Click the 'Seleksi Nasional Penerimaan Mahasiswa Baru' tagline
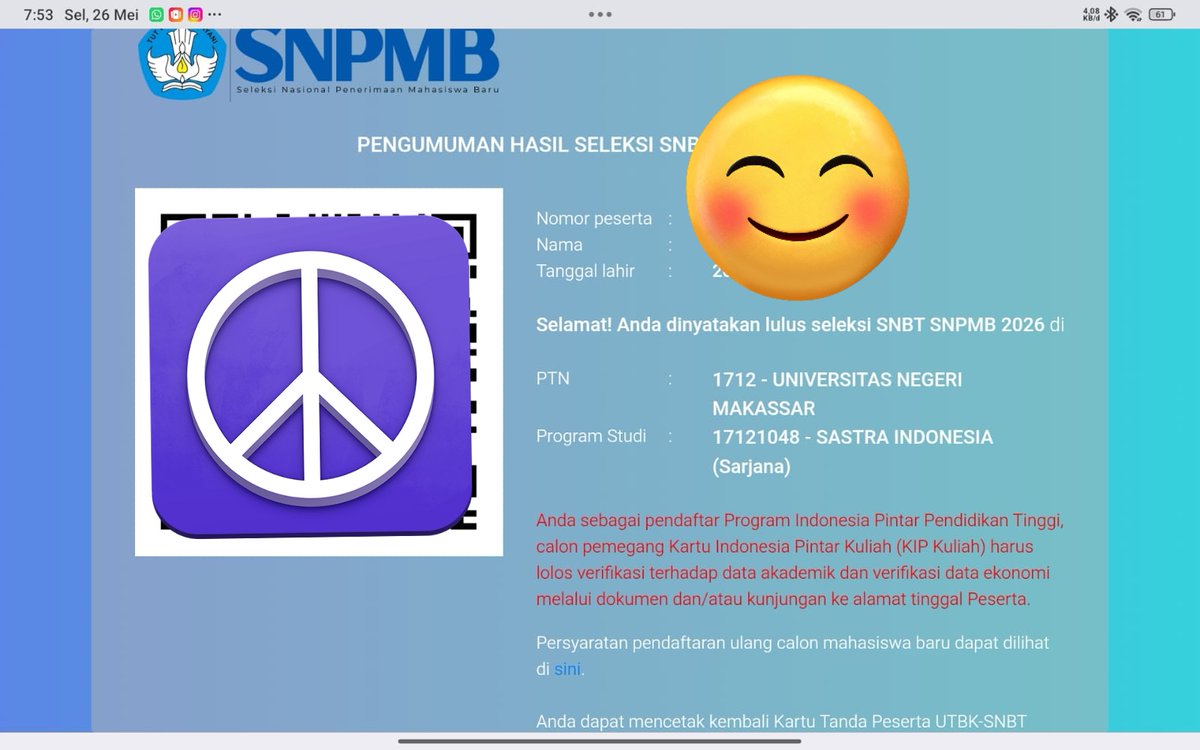Screen dimensions: 1200x750 367,89
